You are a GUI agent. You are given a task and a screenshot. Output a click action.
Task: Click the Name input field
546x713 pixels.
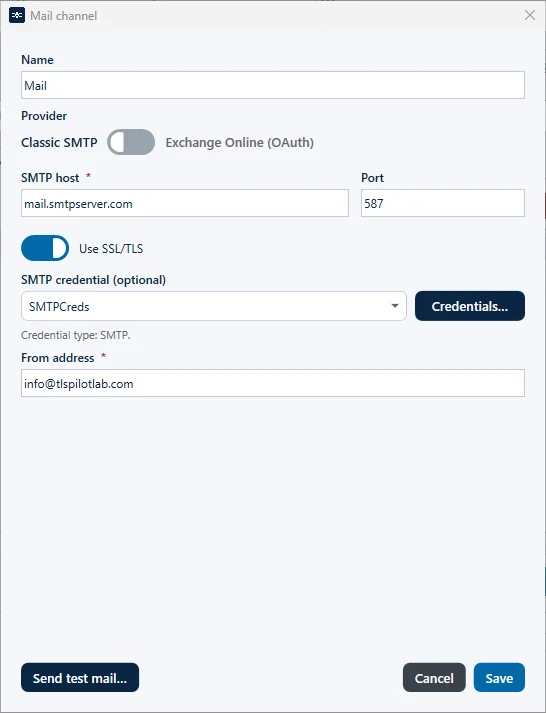[273, 85]
